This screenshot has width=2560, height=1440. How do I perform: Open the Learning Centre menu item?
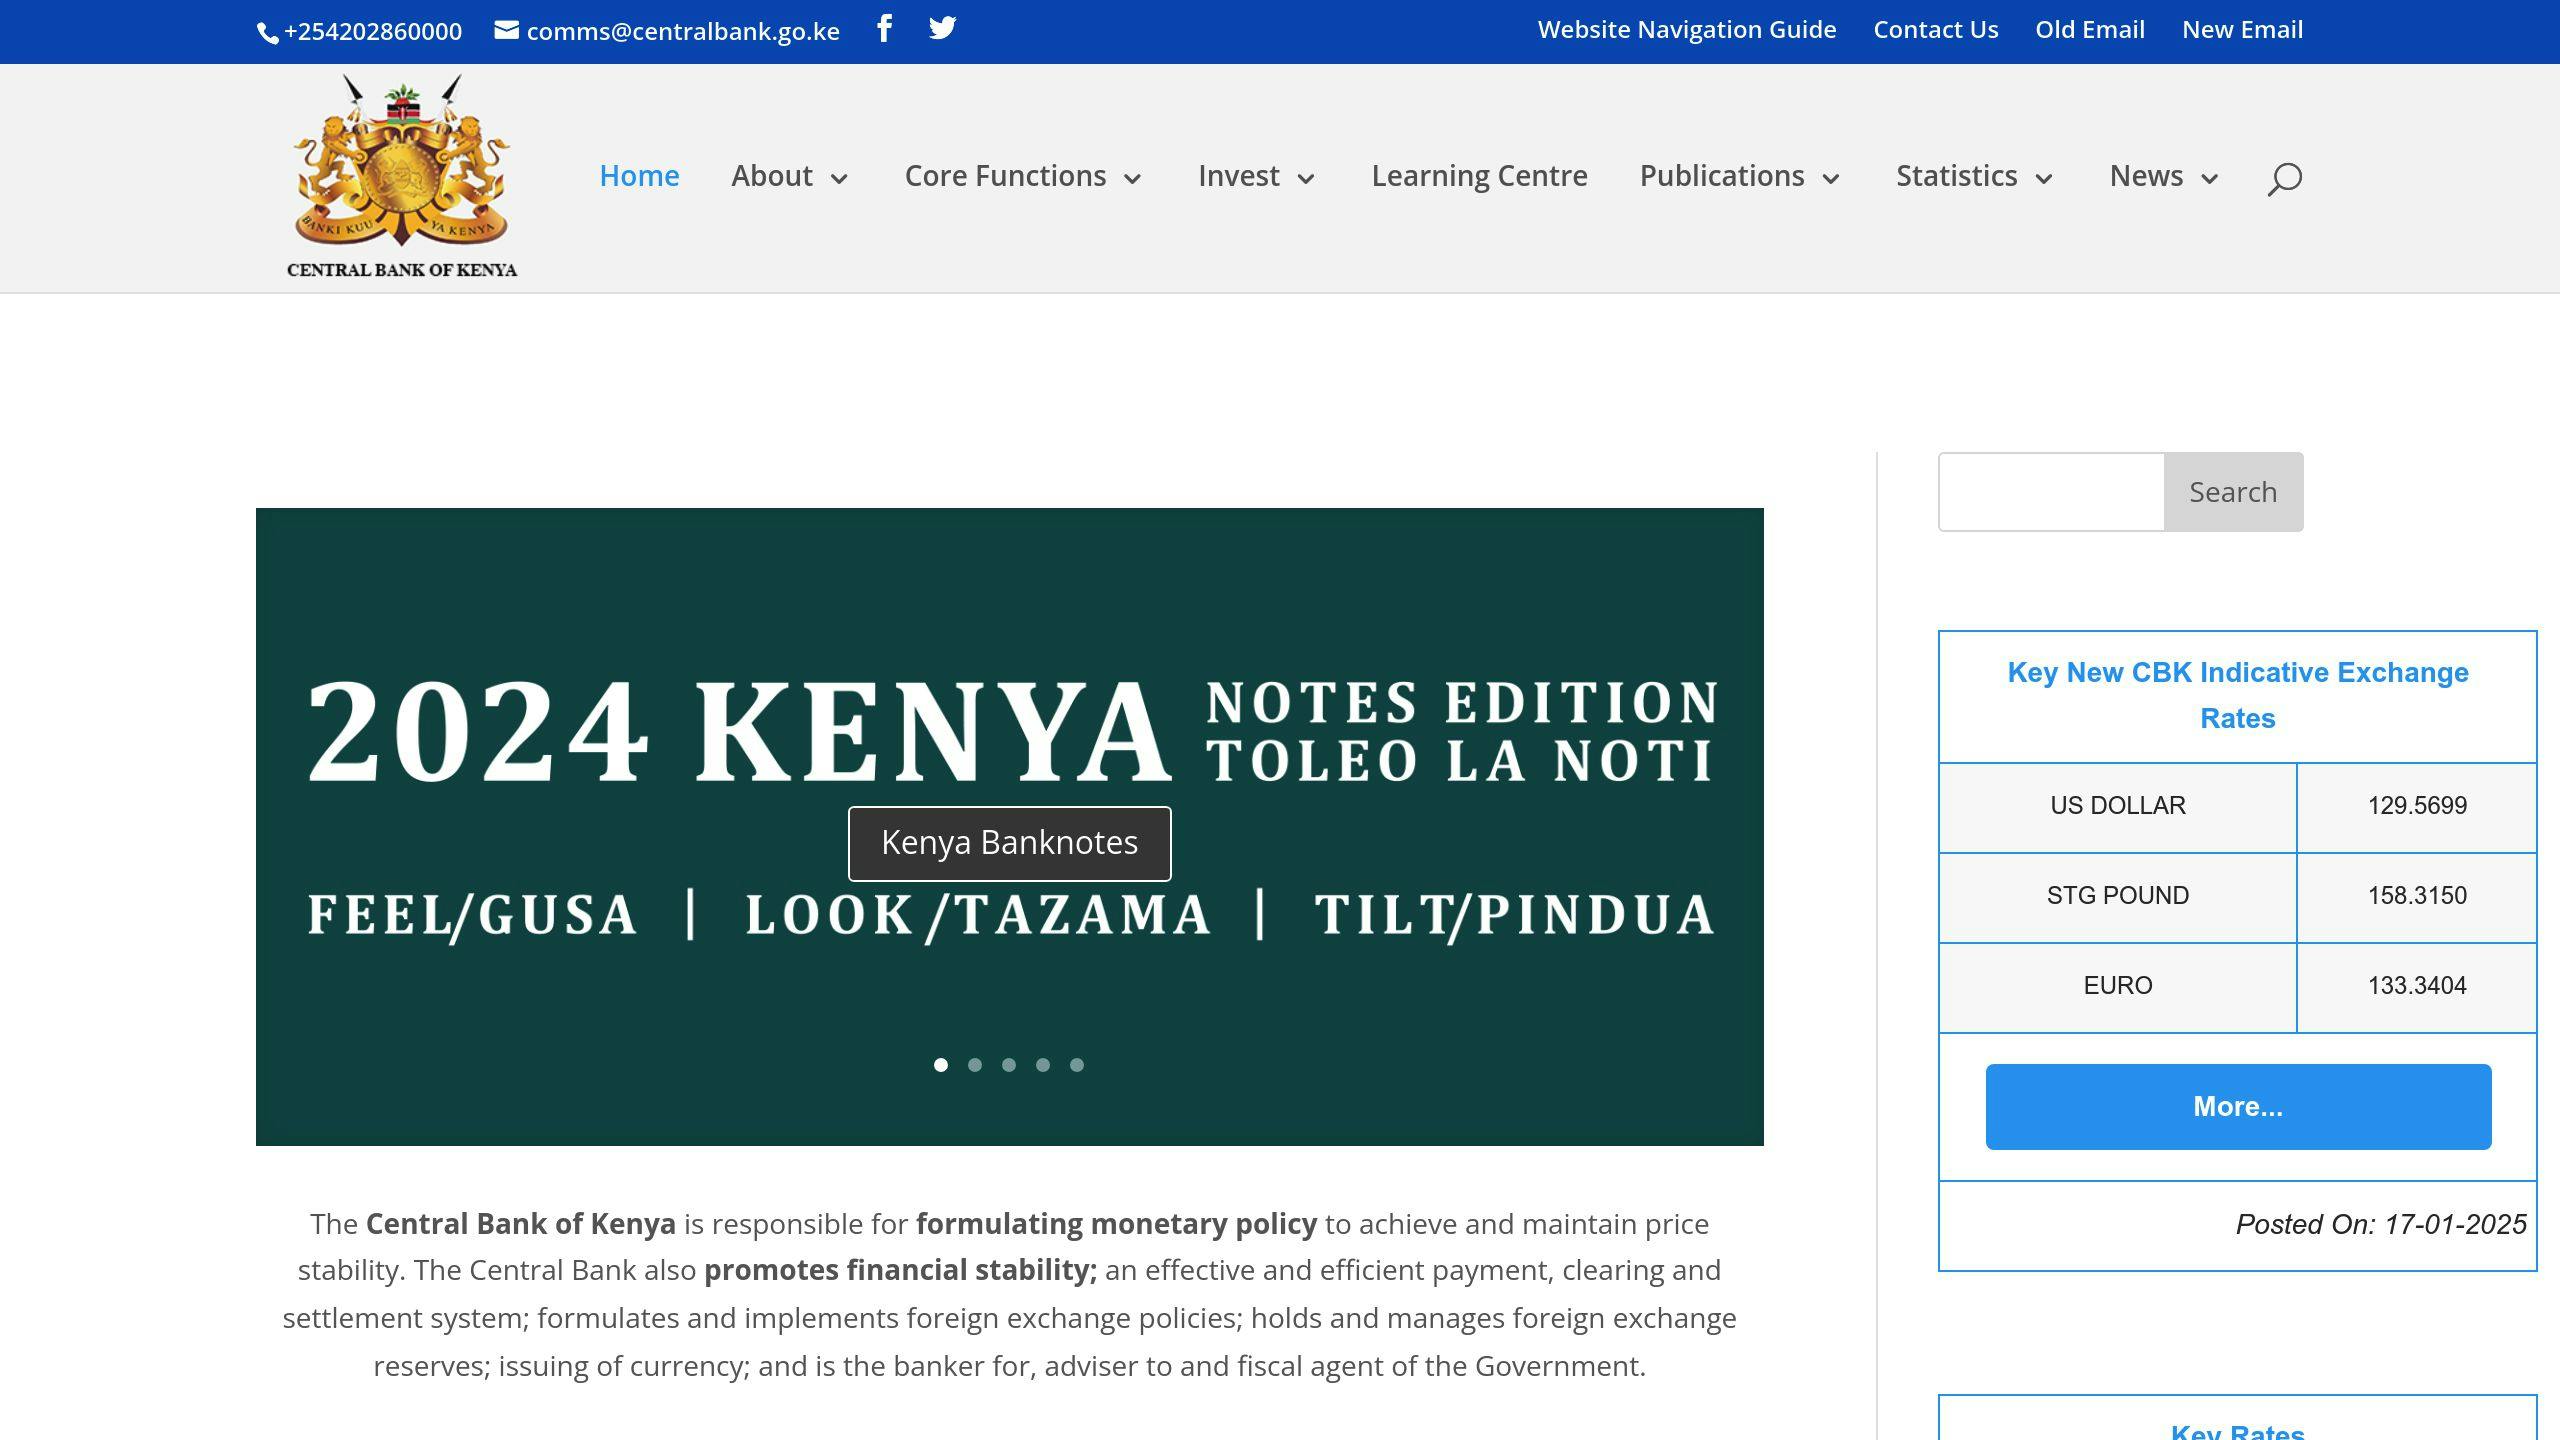coord(1479,176)
